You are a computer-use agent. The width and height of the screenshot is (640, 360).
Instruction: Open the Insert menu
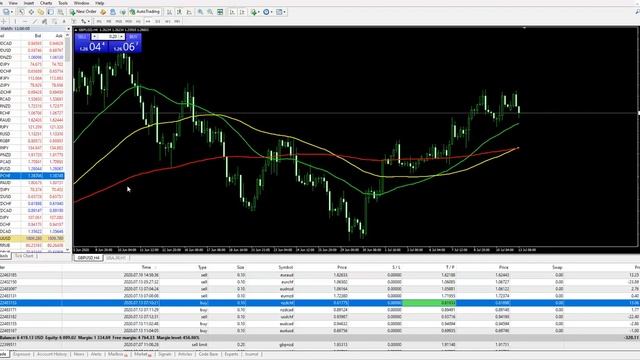[x=29, y=3]
